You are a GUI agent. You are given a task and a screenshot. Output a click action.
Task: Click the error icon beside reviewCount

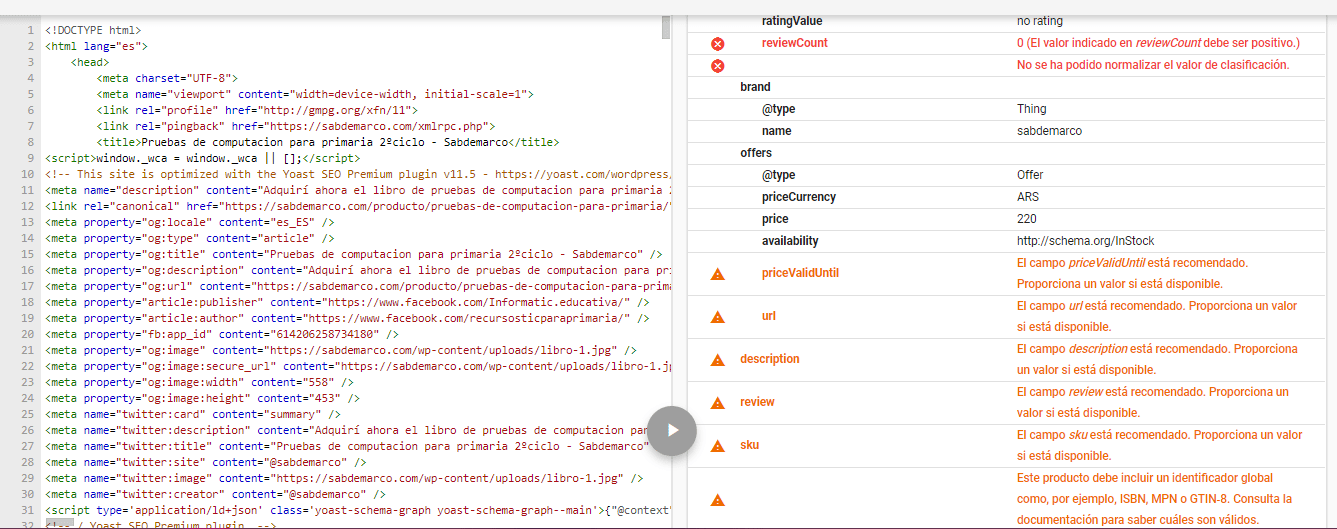pyautogui.click(x=717, y=43)
